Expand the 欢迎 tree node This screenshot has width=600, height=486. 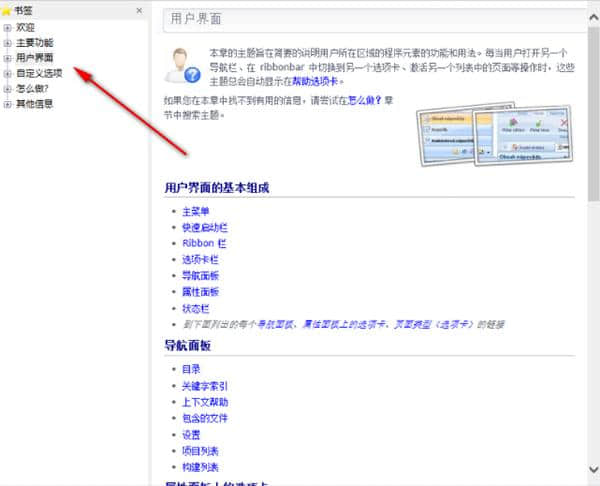point(8,27)
